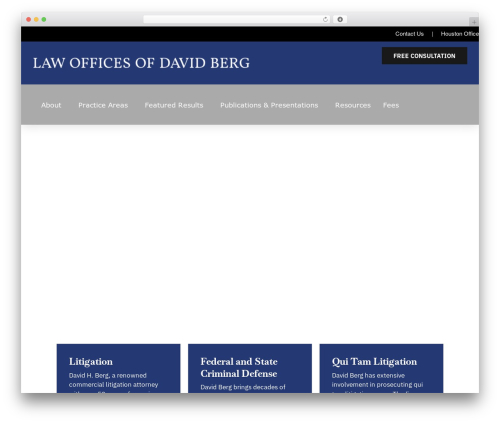Click the yellow minimize window button
The width and height of the screenshot is (500, 423).
coord(36,19)
